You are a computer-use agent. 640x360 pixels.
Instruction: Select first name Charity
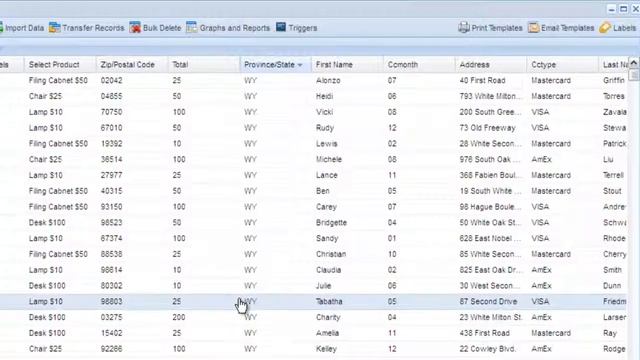[328, 318]
